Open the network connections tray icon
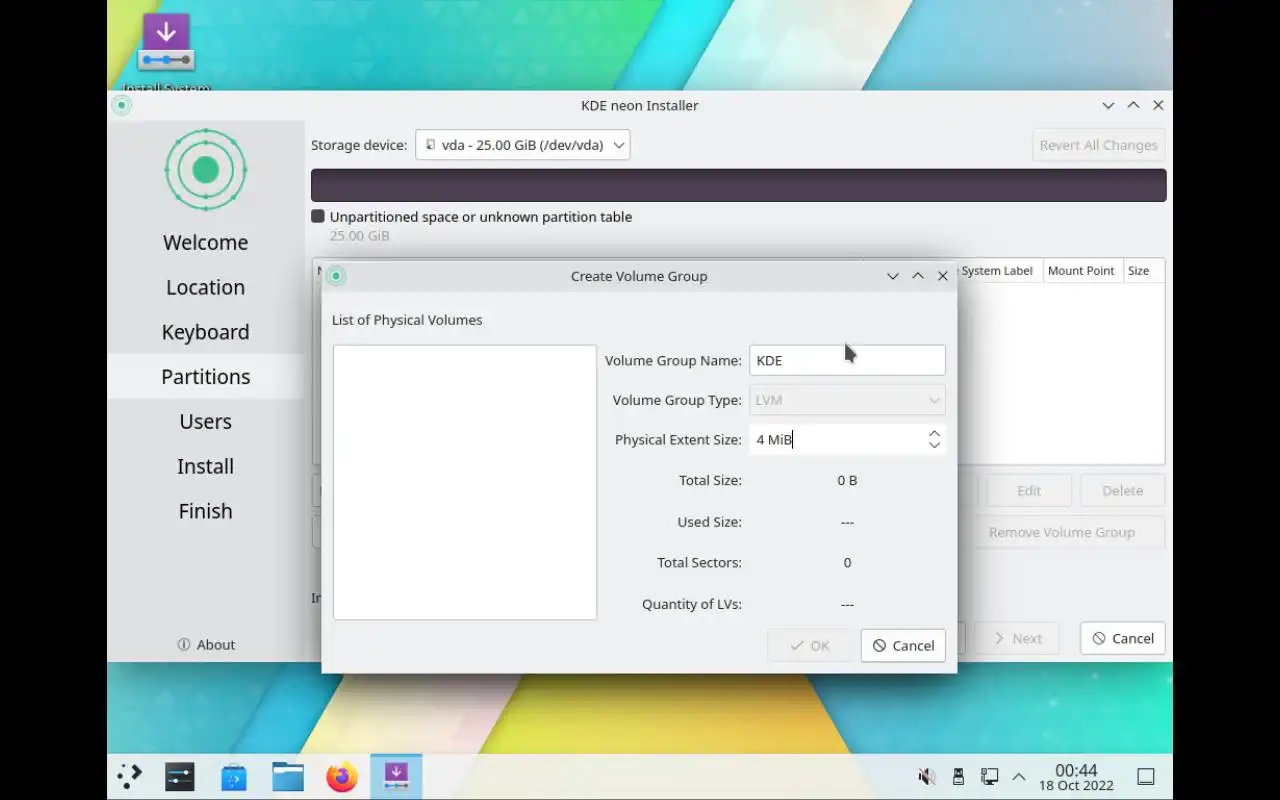The image size is (1280, 800). (x=989, y=777)
